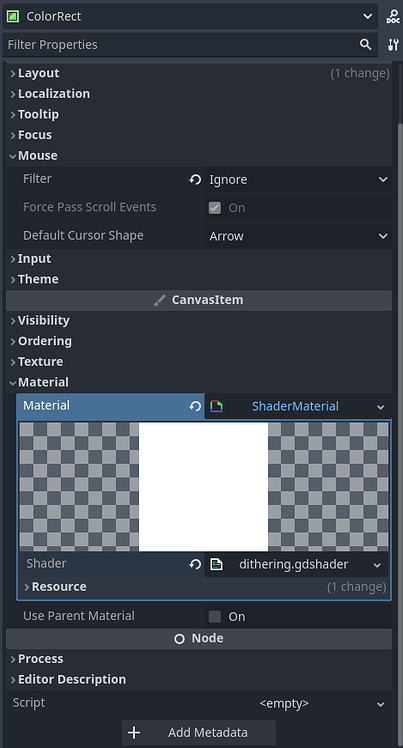This screenshot has height=748, width=403.
Task: Click the inspector tools settings icon
Action: (393, 45)
